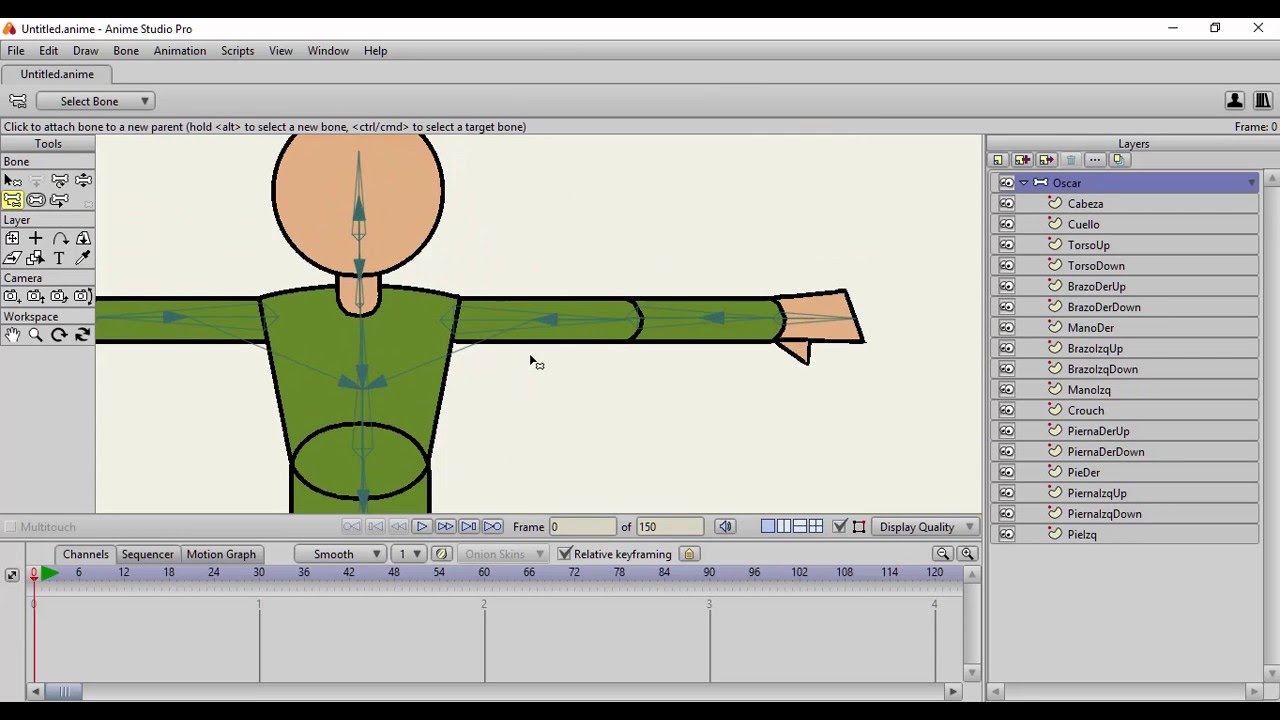Select the Rotate Layer XY tool
This screenshot has height=720, width=1280.
click(84, 238)
